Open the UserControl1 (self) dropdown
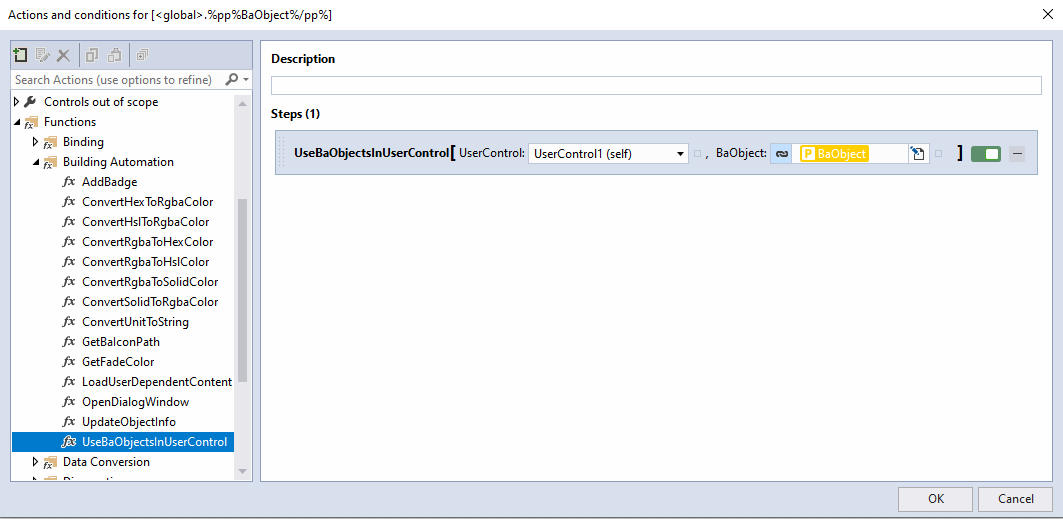1063x519 pixels. point(608,154)
